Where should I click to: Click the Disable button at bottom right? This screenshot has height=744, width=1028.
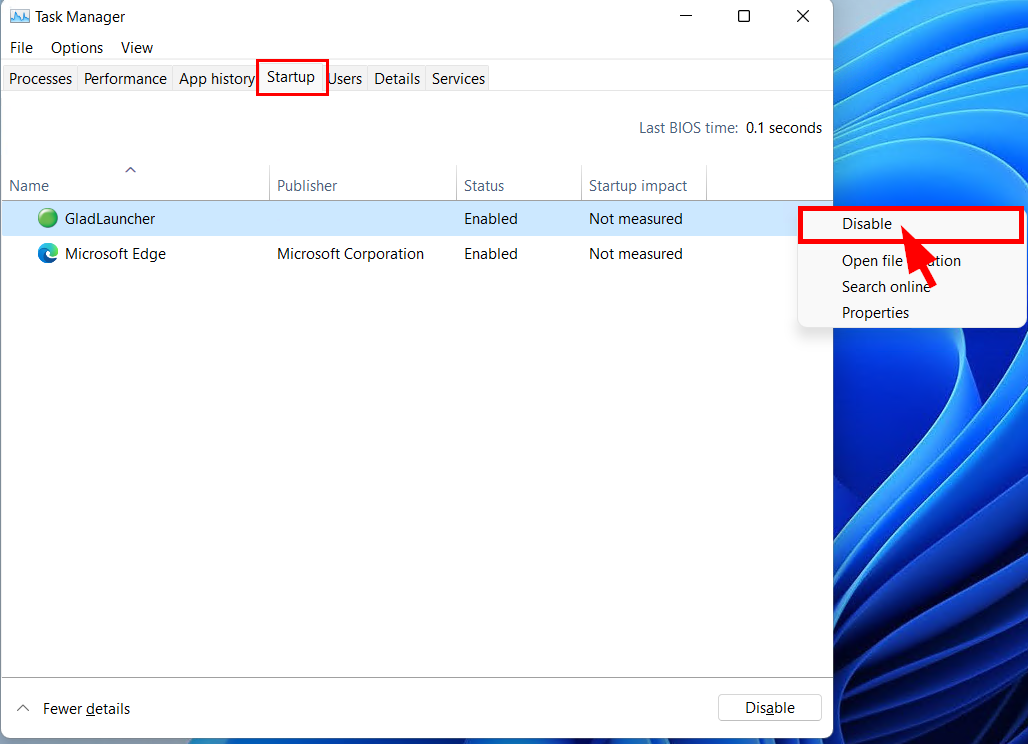click(x=770, y=708)
